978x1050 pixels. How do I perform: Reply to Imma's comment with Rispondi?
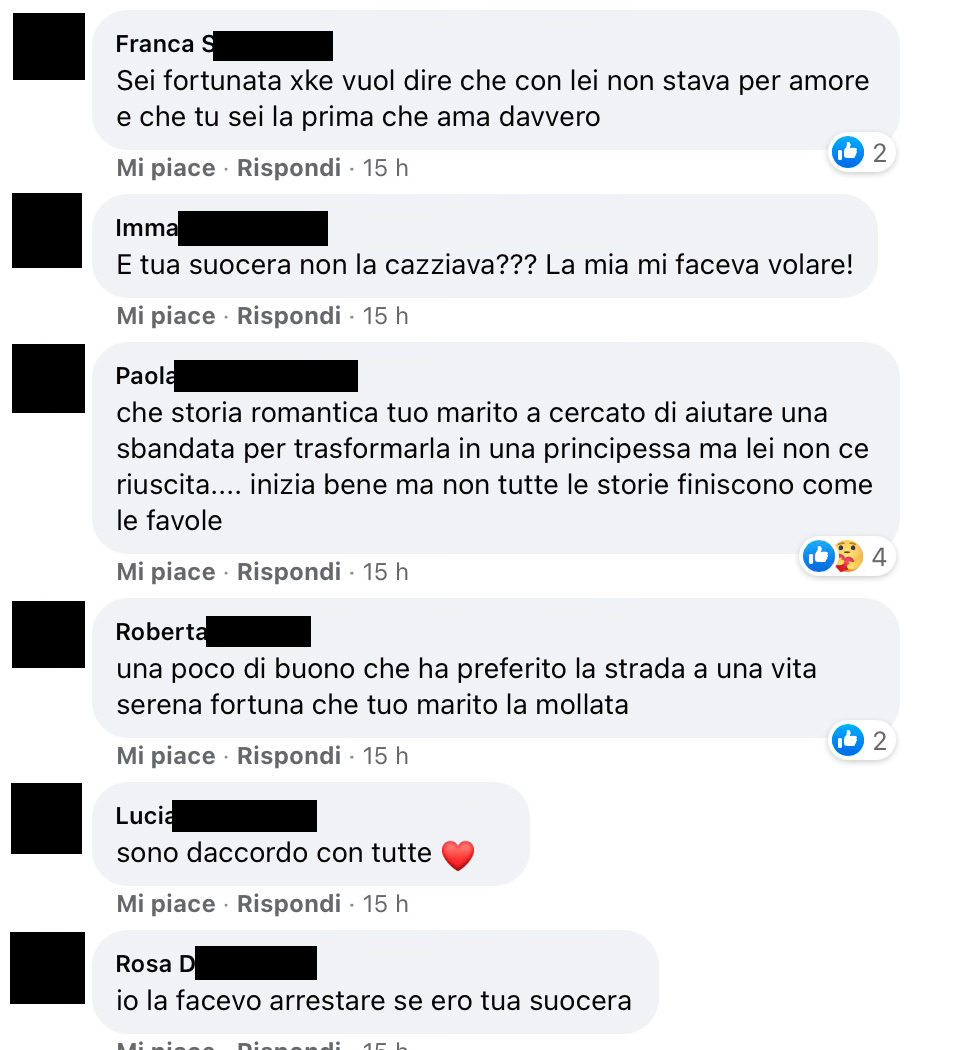[x=289, y=315]
